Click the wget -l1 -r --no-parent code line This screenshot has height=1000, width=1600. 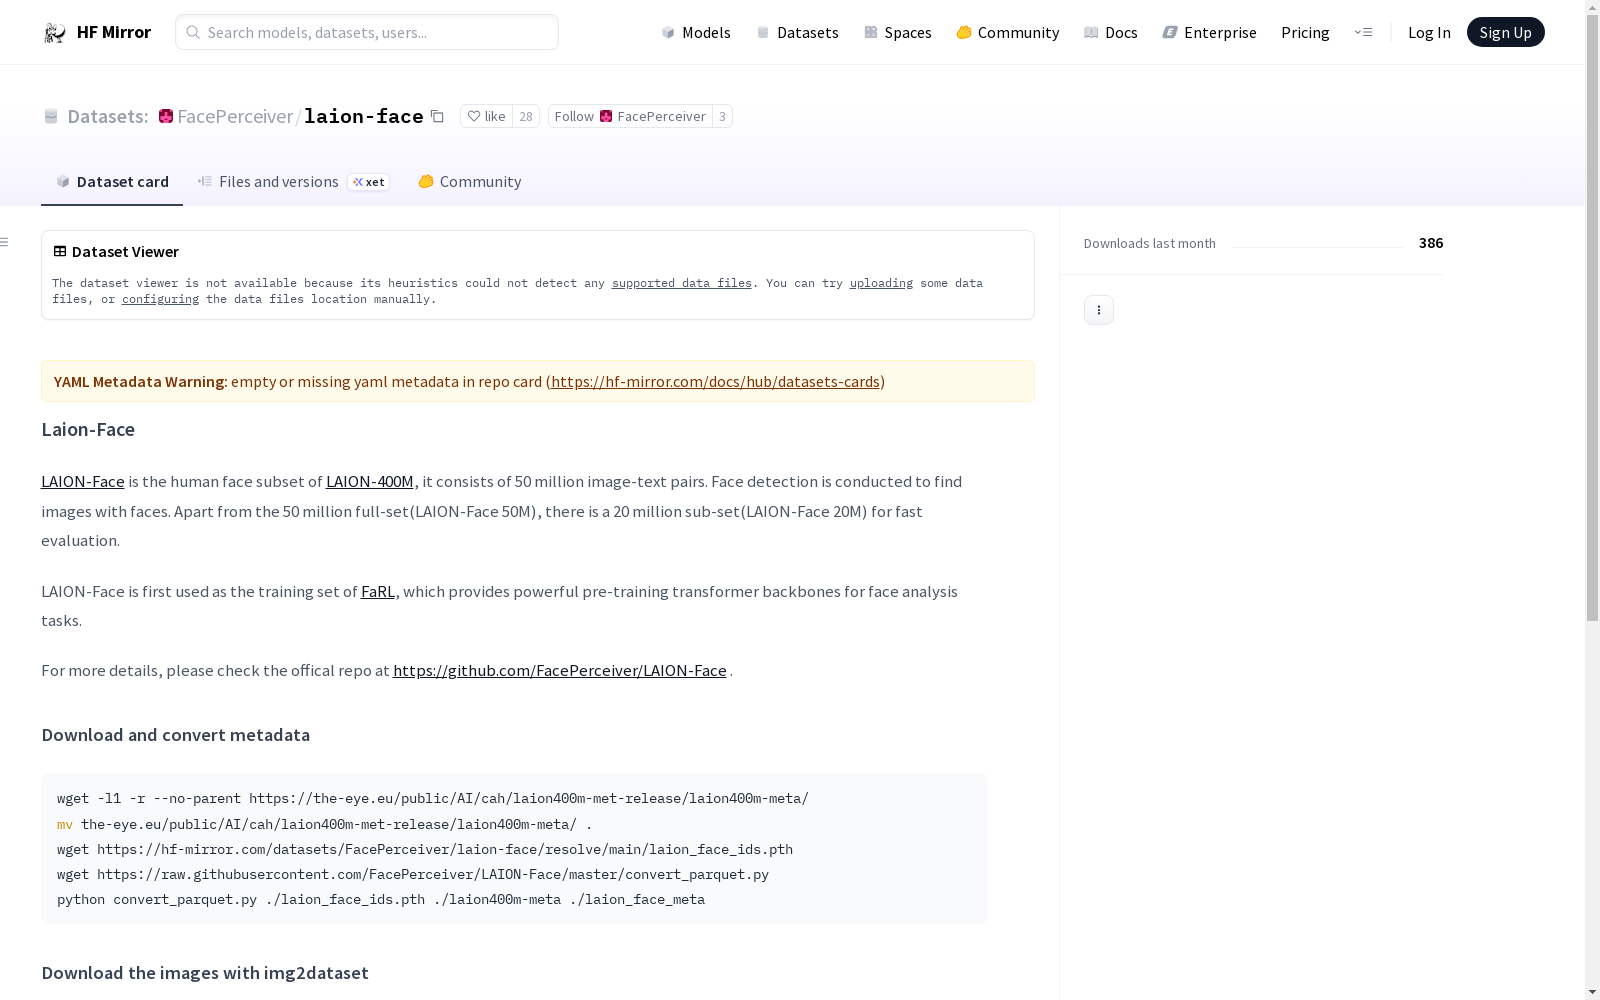coord(433,798)
